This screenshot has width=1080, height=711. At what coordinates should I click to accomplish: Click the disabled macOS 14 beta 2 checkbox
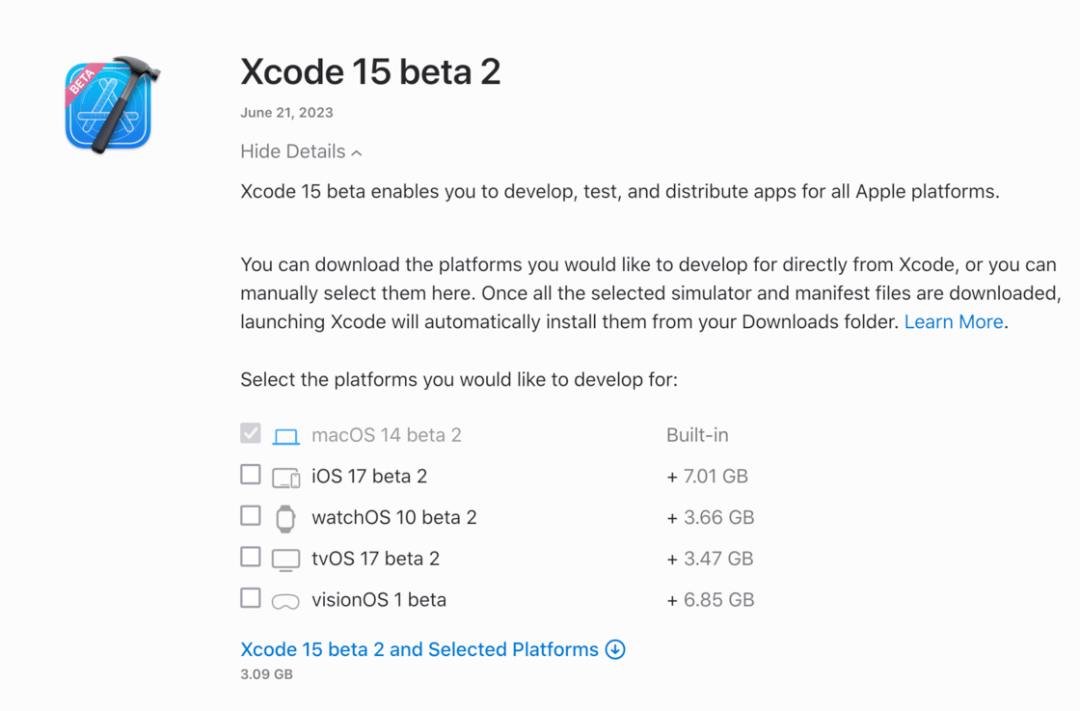point(250,434)
